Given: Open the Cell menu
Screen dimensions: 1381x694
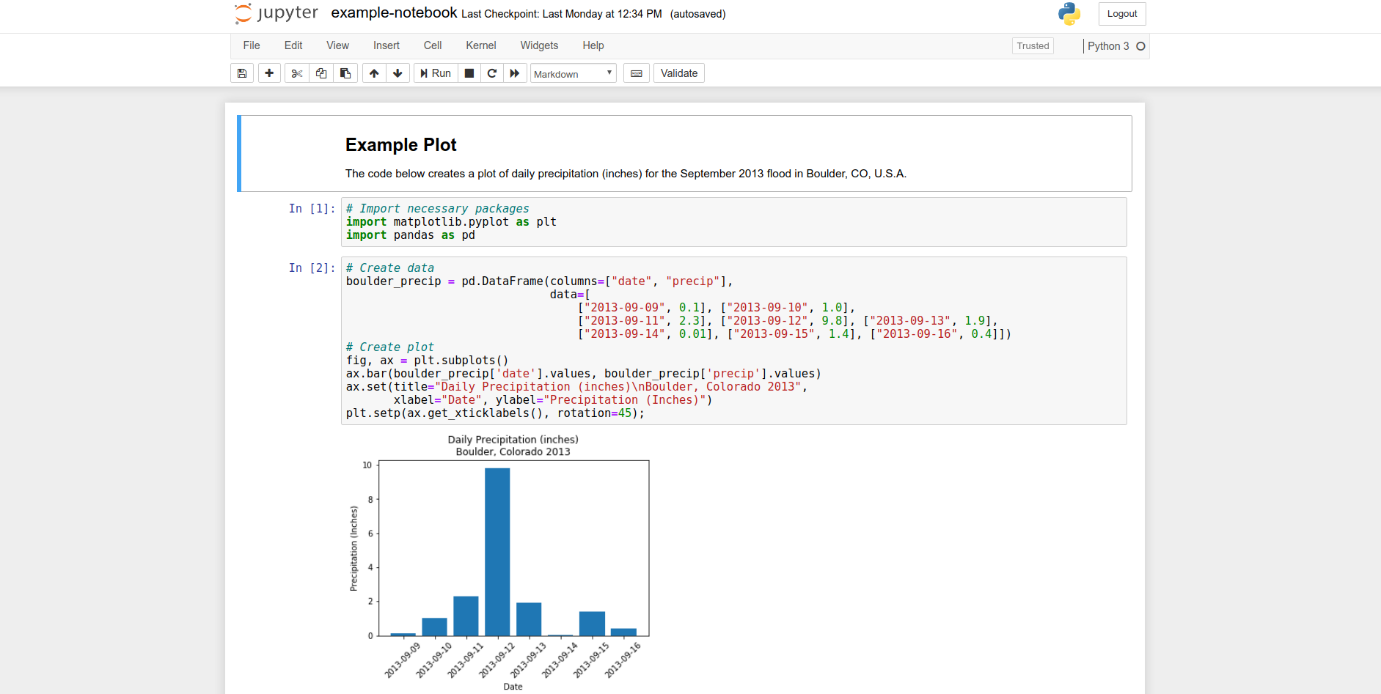Looking at the screenshot, I should pyautogui.click(x=433, y=45).
